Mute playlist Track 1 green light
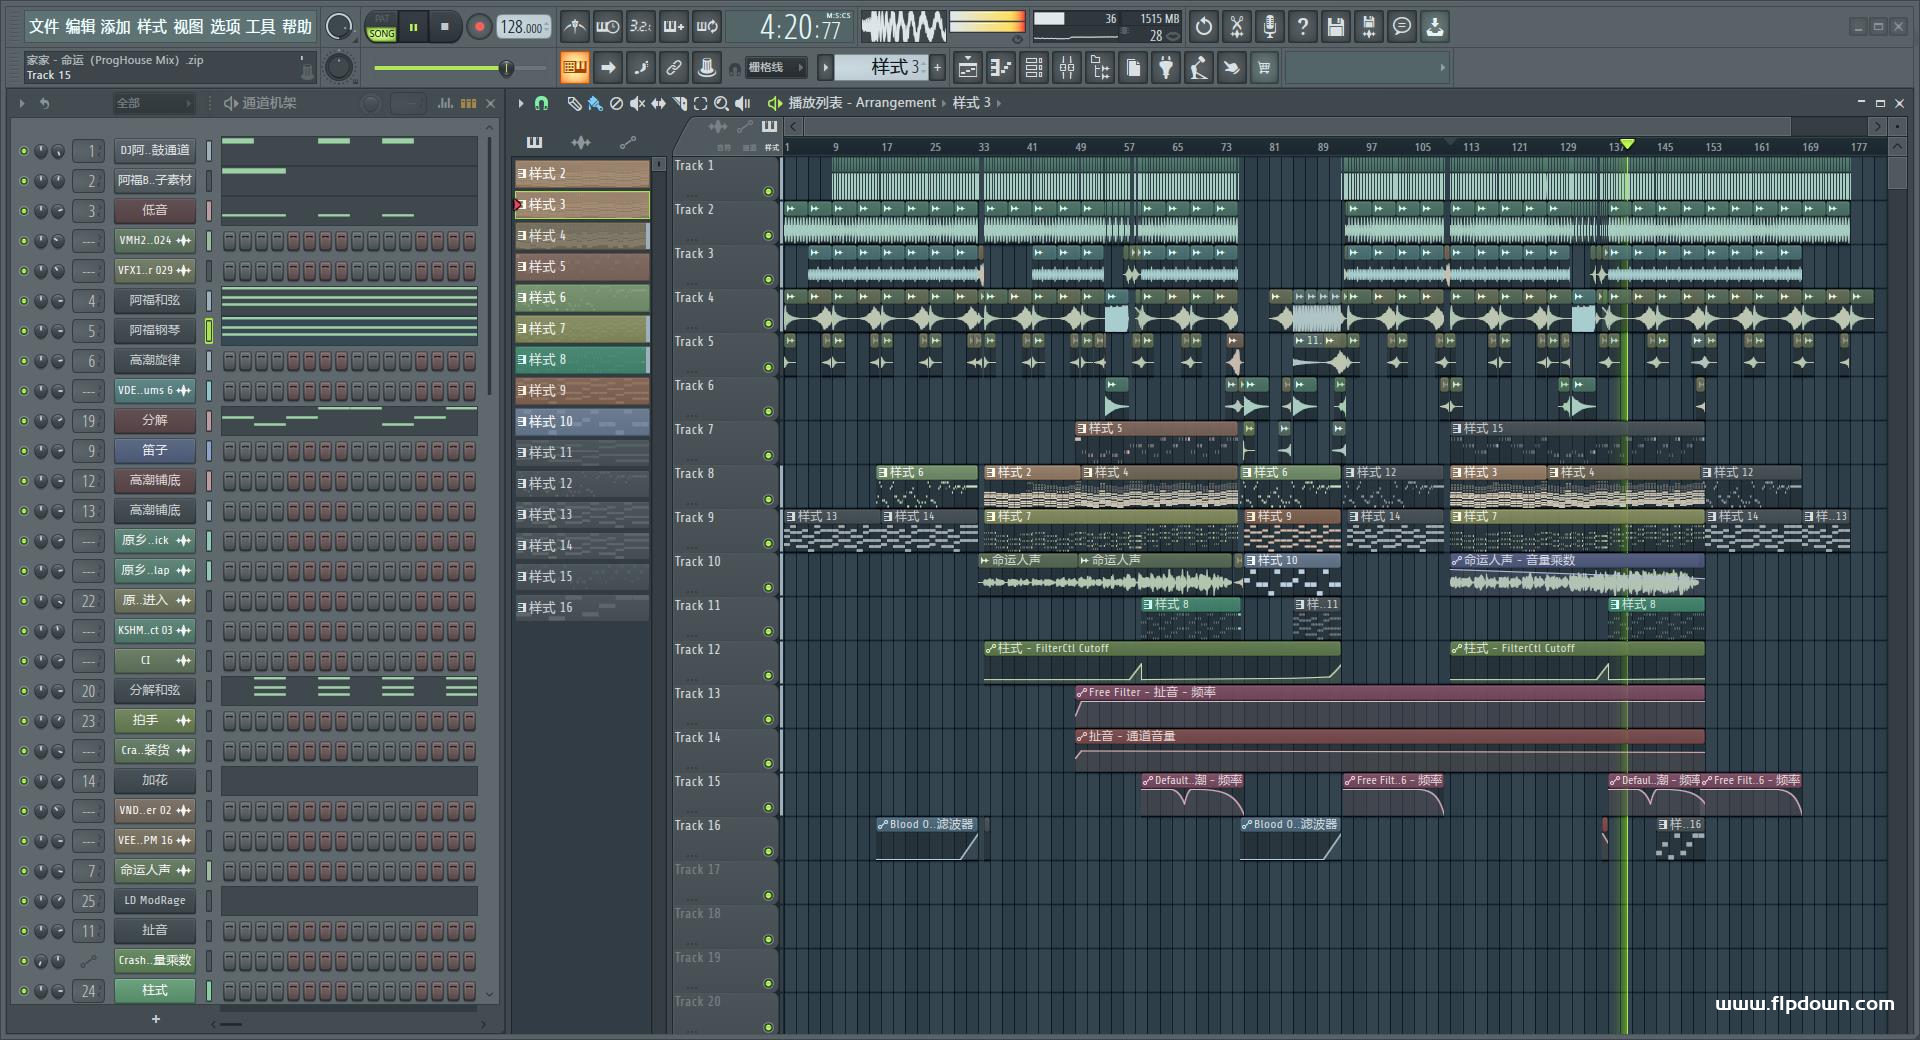 [768, 191]
